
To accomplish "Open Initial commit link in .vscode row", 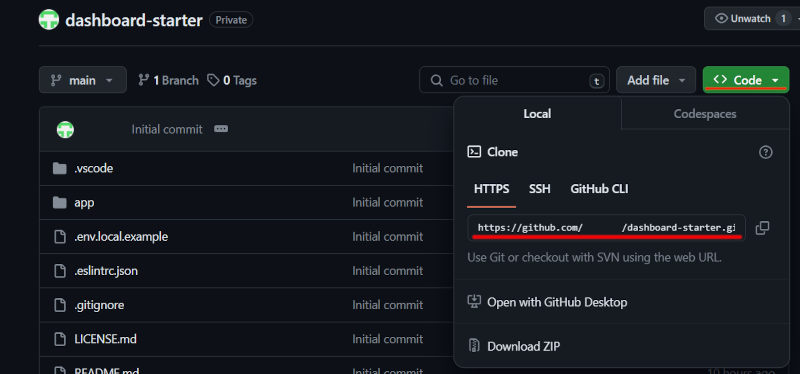I will (387, 168).
